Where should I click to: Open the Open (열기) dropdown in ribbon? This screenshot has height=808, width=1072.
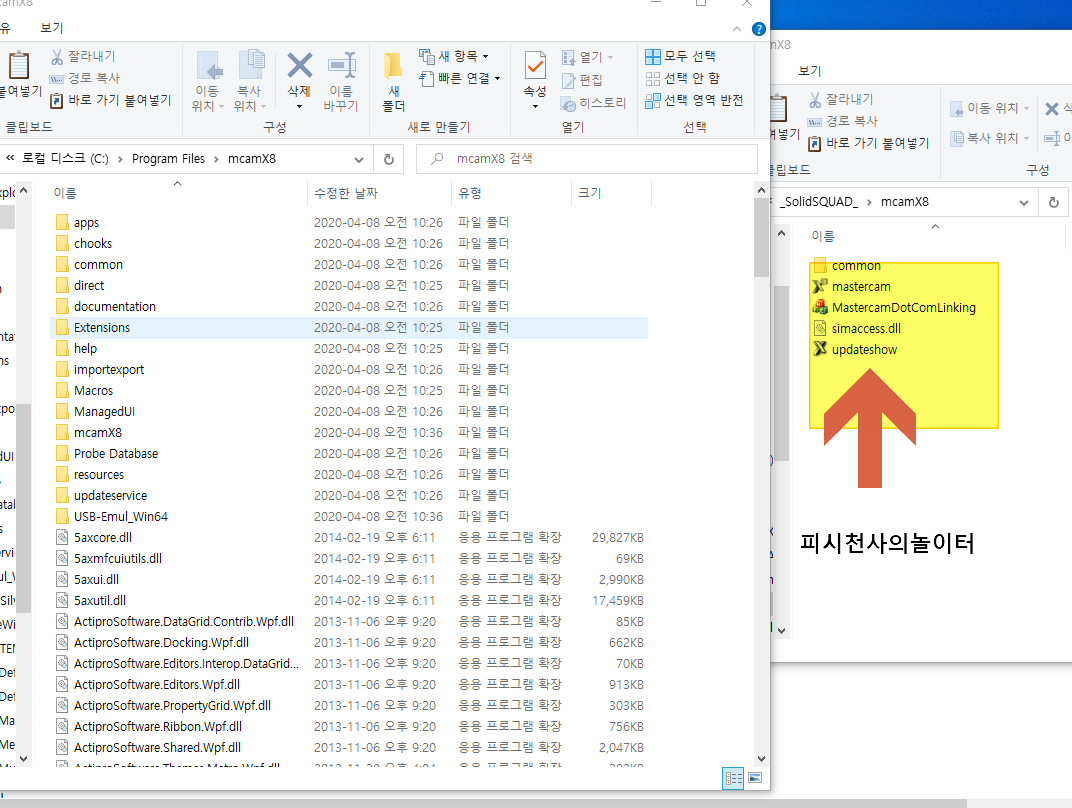click(587, 57)
